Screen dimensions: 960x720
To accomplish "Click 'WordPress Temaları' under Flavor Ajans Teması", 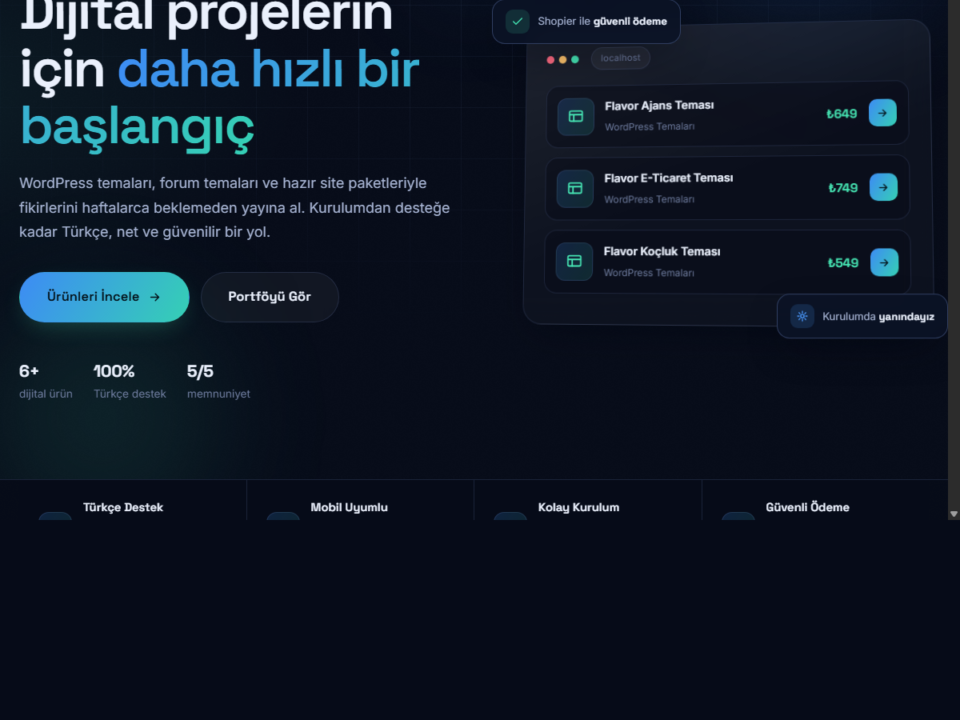I will click(650, 127).
